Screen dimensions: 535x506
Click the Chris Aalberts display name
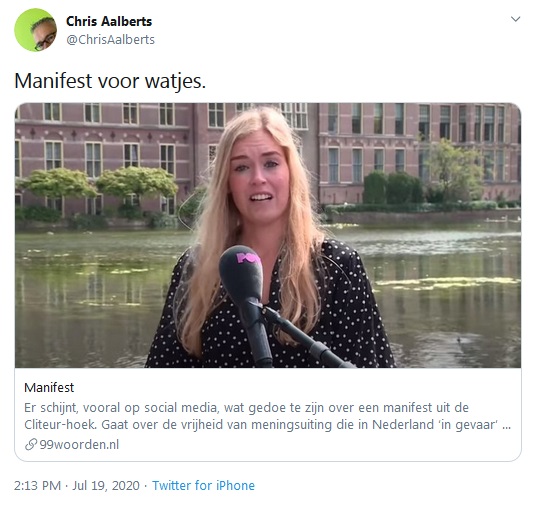coord(109,21)
